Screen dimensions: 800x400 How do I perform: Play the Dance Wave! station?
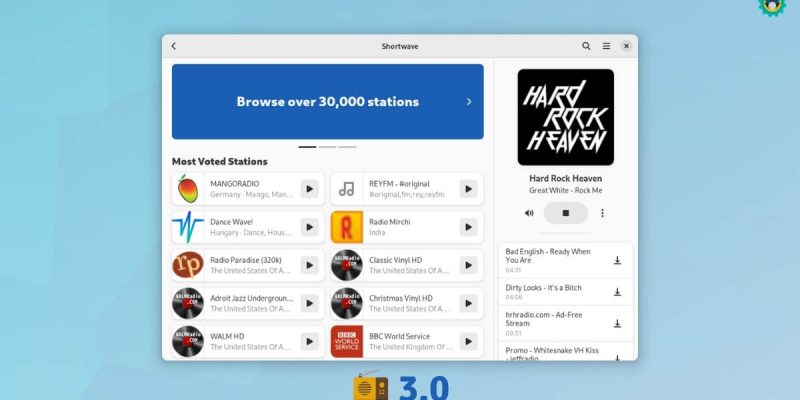(309, 227)
